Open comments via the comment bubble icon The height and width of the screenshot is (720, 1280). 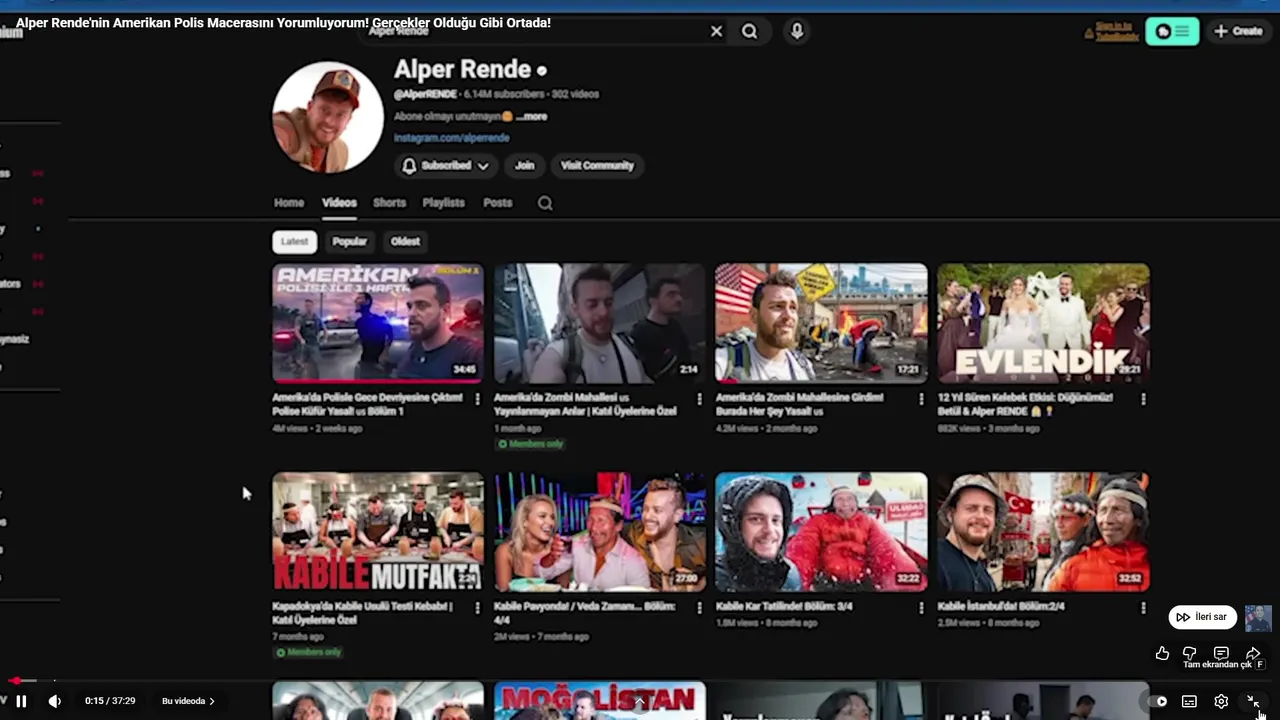1221,653
